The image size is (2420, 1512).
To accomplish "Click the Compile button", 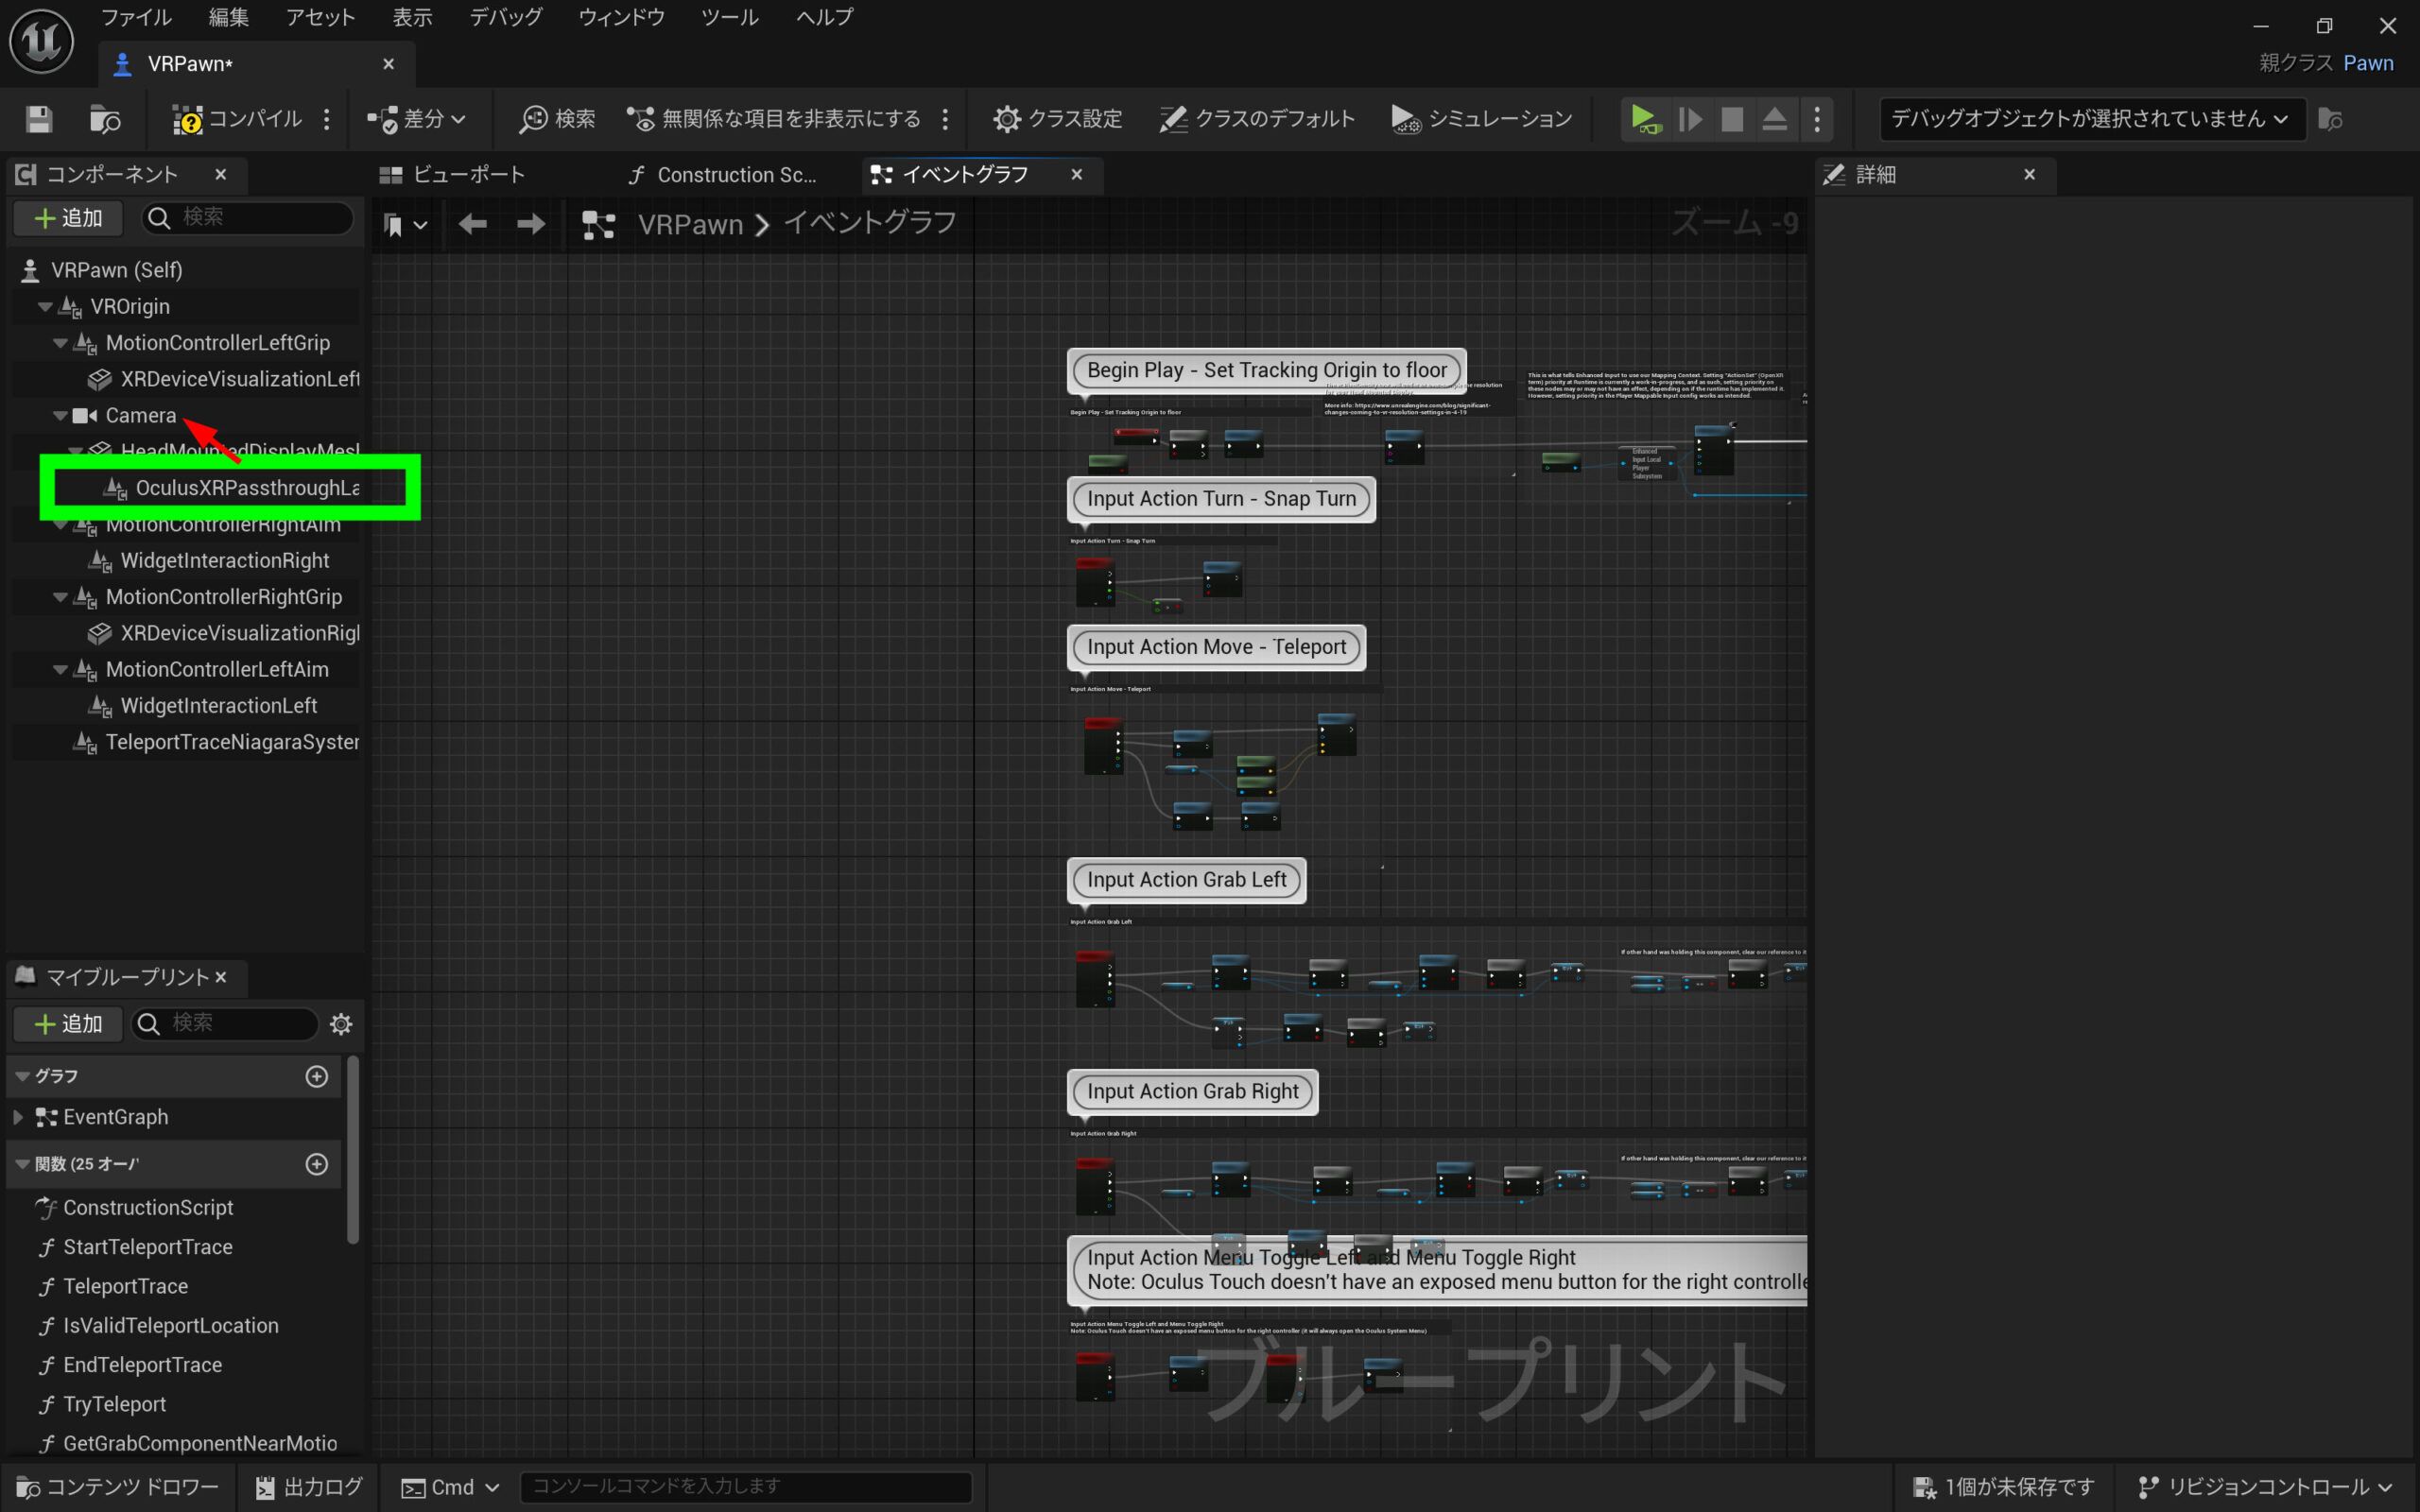I will [237, 119].
